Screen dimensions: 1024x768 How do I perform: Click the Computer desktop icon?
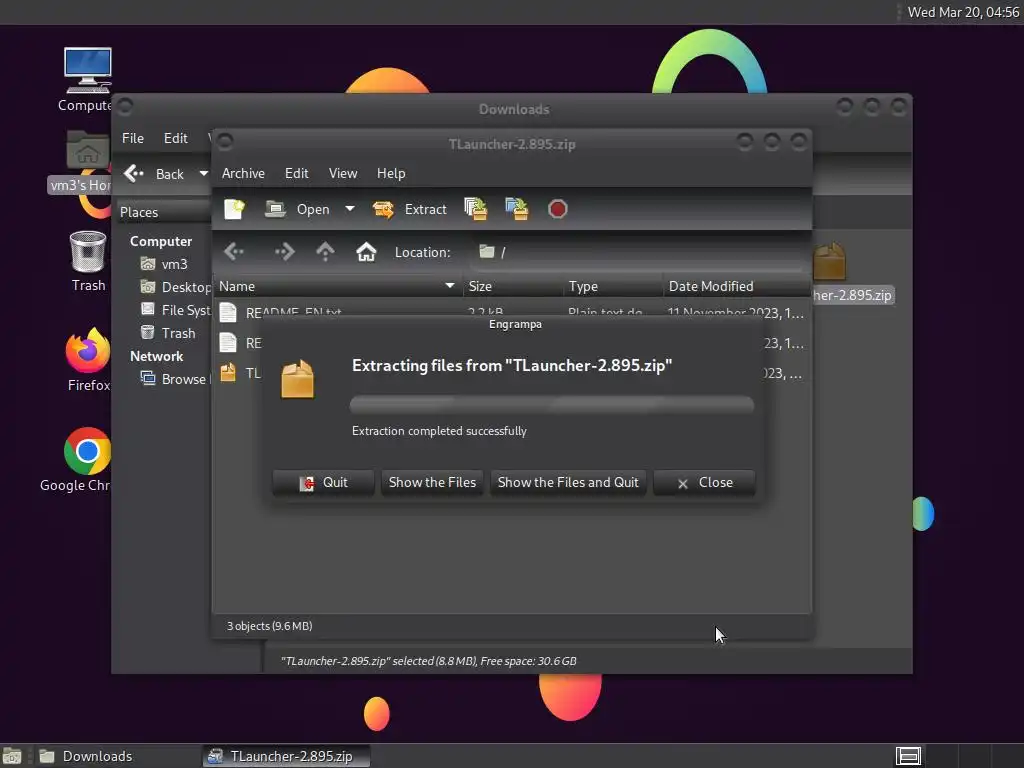(x=88, y=71)
